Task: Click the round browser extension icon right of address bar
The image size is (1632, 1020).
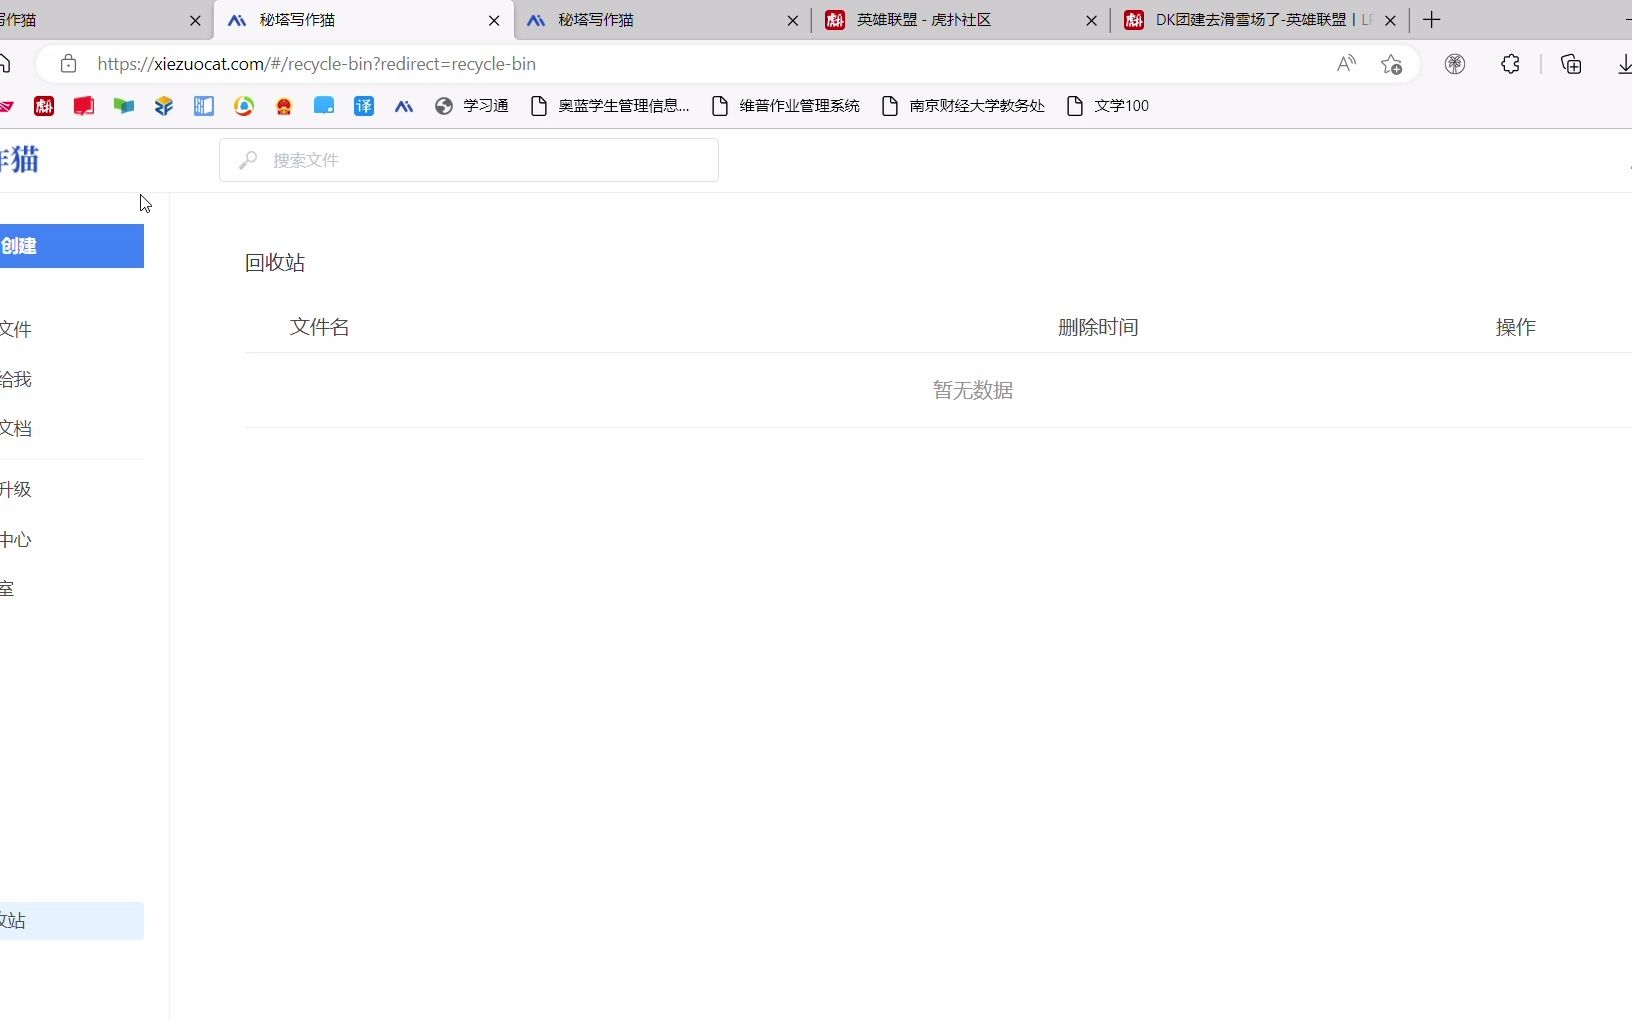Action: (x=1455, y=64)
